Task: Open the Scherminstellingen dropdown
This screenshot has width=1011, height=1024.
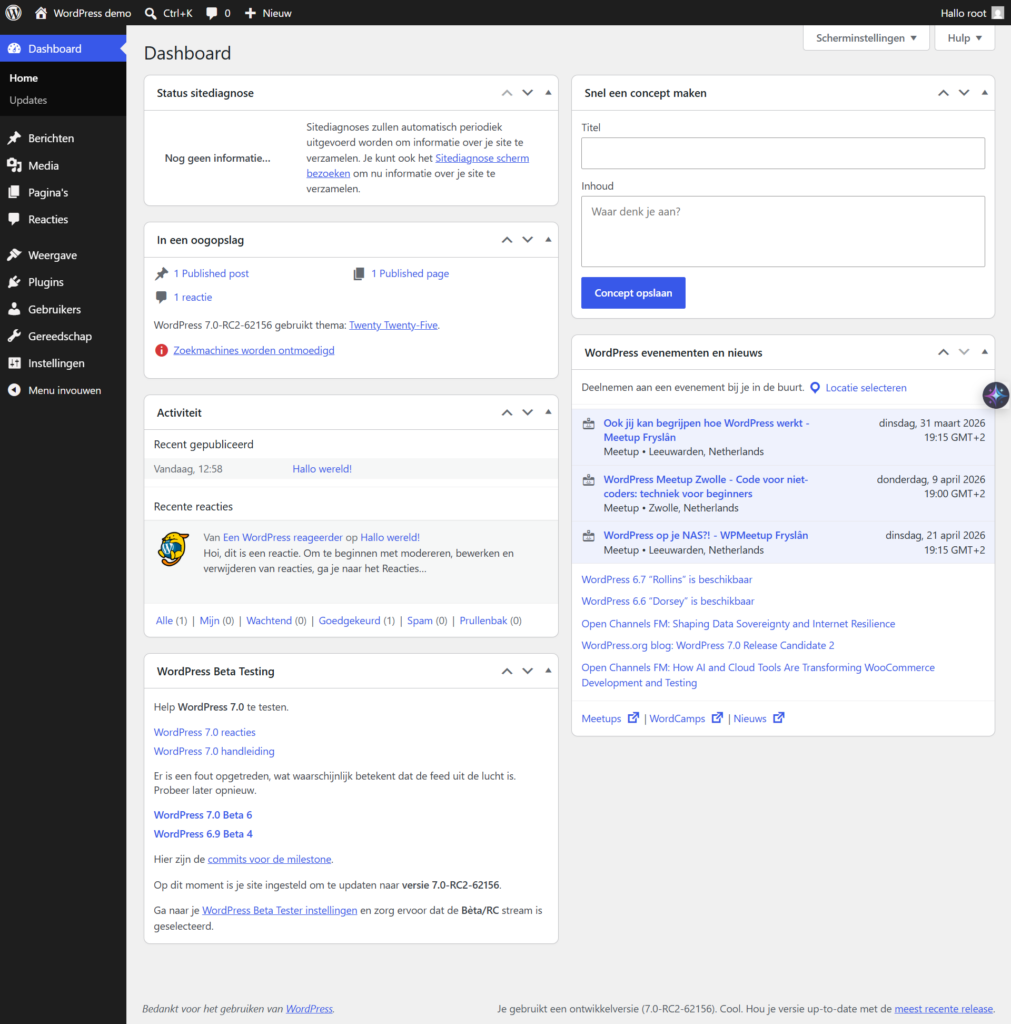Action: 865,38
